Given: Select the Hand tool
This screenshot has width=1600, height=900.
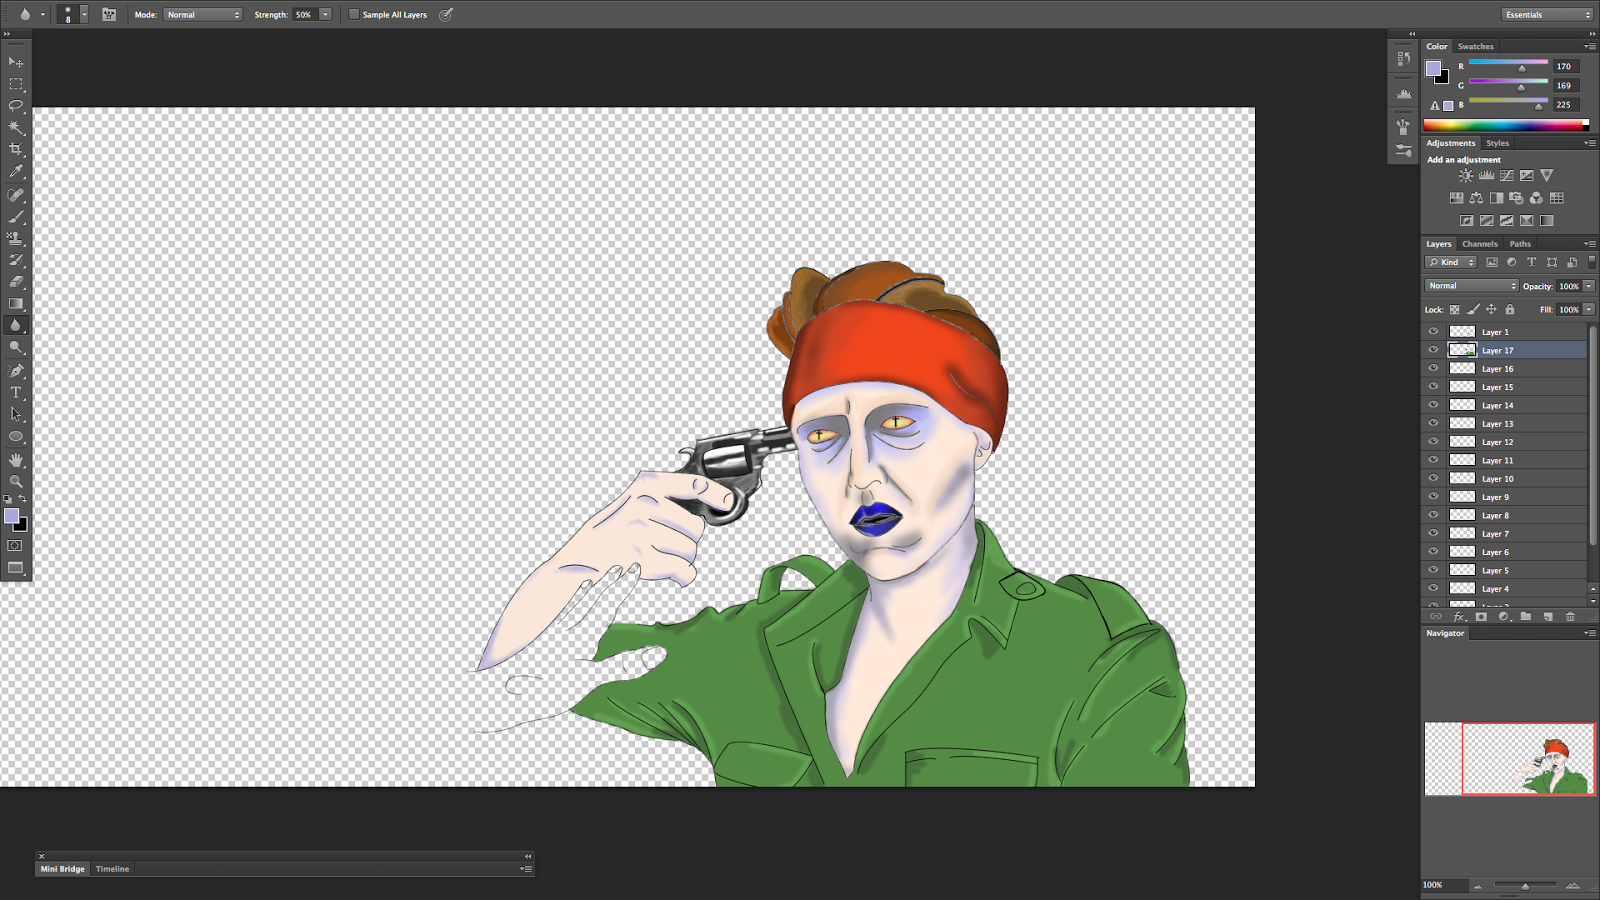Looking at the screenshot, I should coord(16,460).
